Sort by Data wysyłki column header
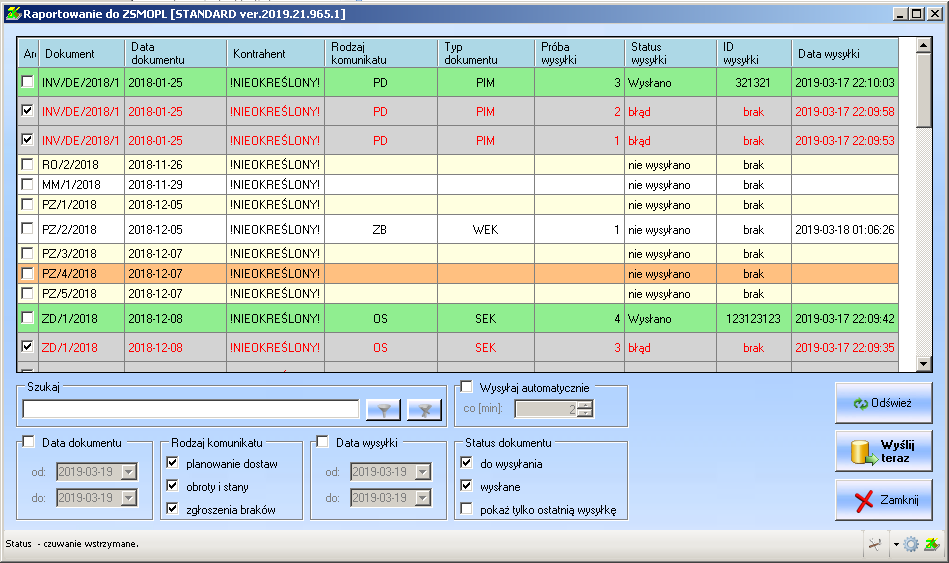Viewport: 949px width, 563px height. [x=845, y=53]
